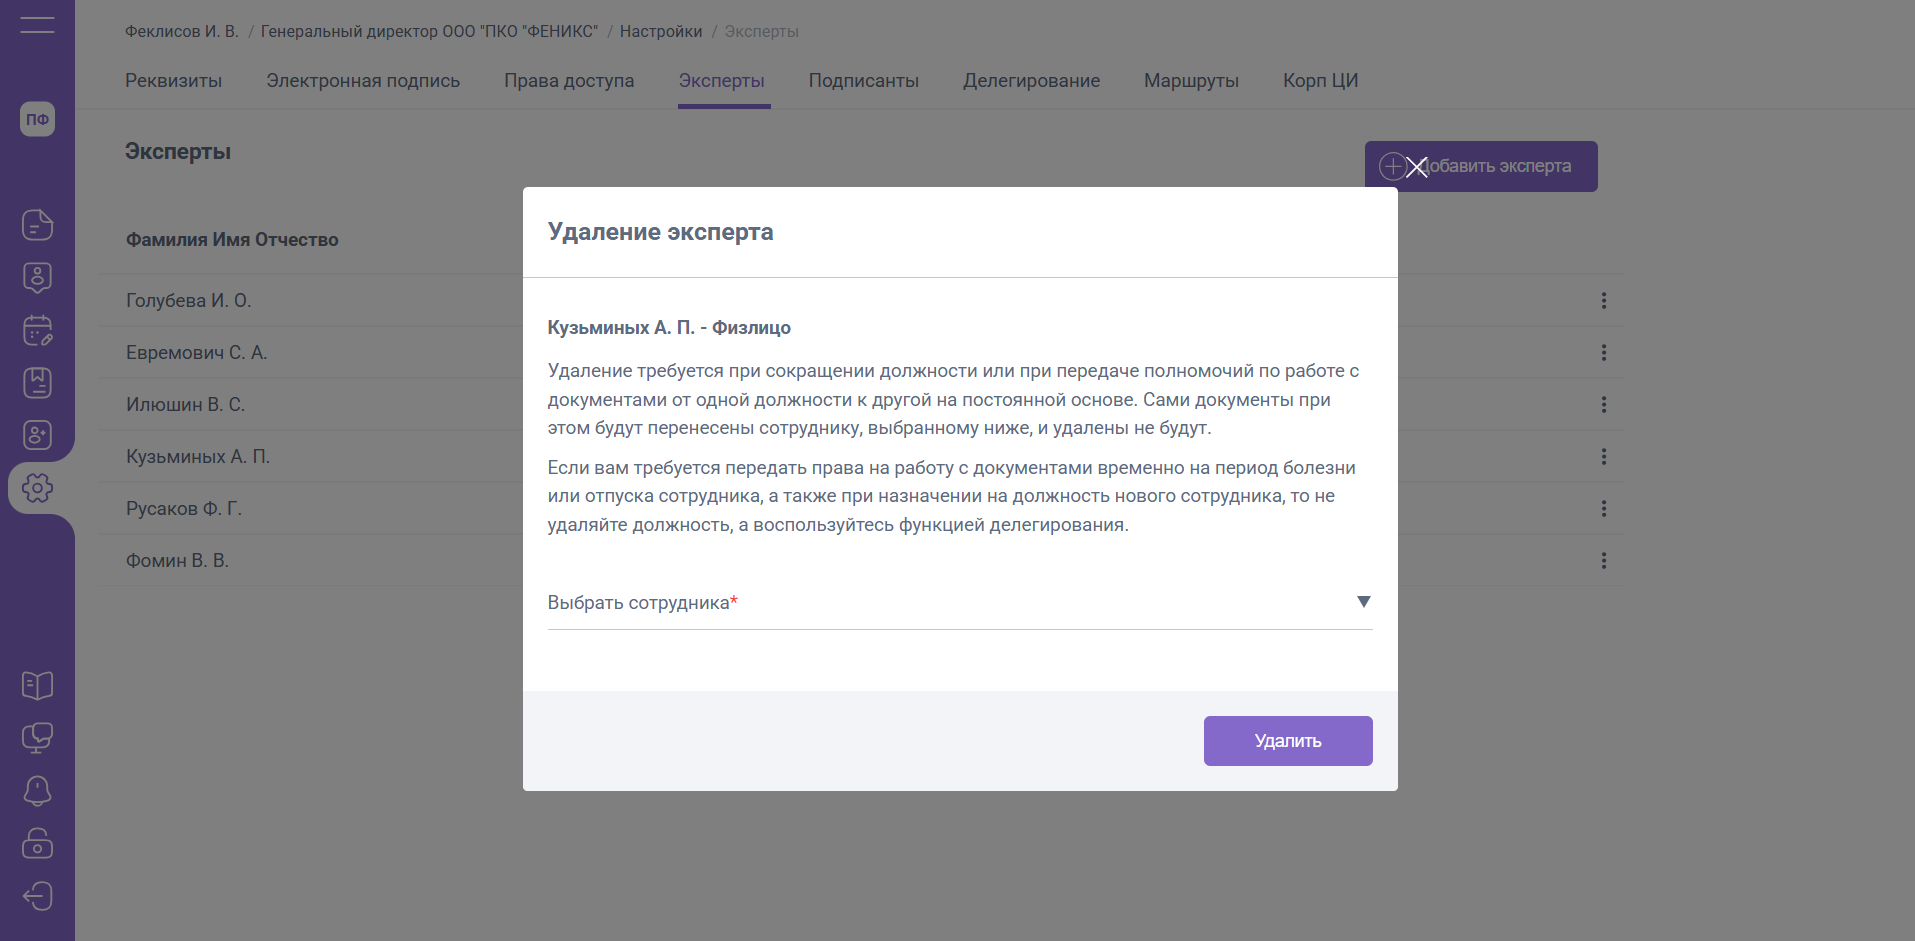Close the expert deletion dialog
This screenshot has height=941, width=1915.
coord(1416,167)
